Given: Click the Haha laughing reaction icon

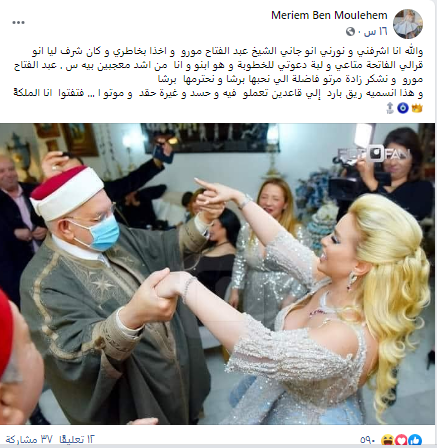Looking at the screenshot, I should [390, 440].
